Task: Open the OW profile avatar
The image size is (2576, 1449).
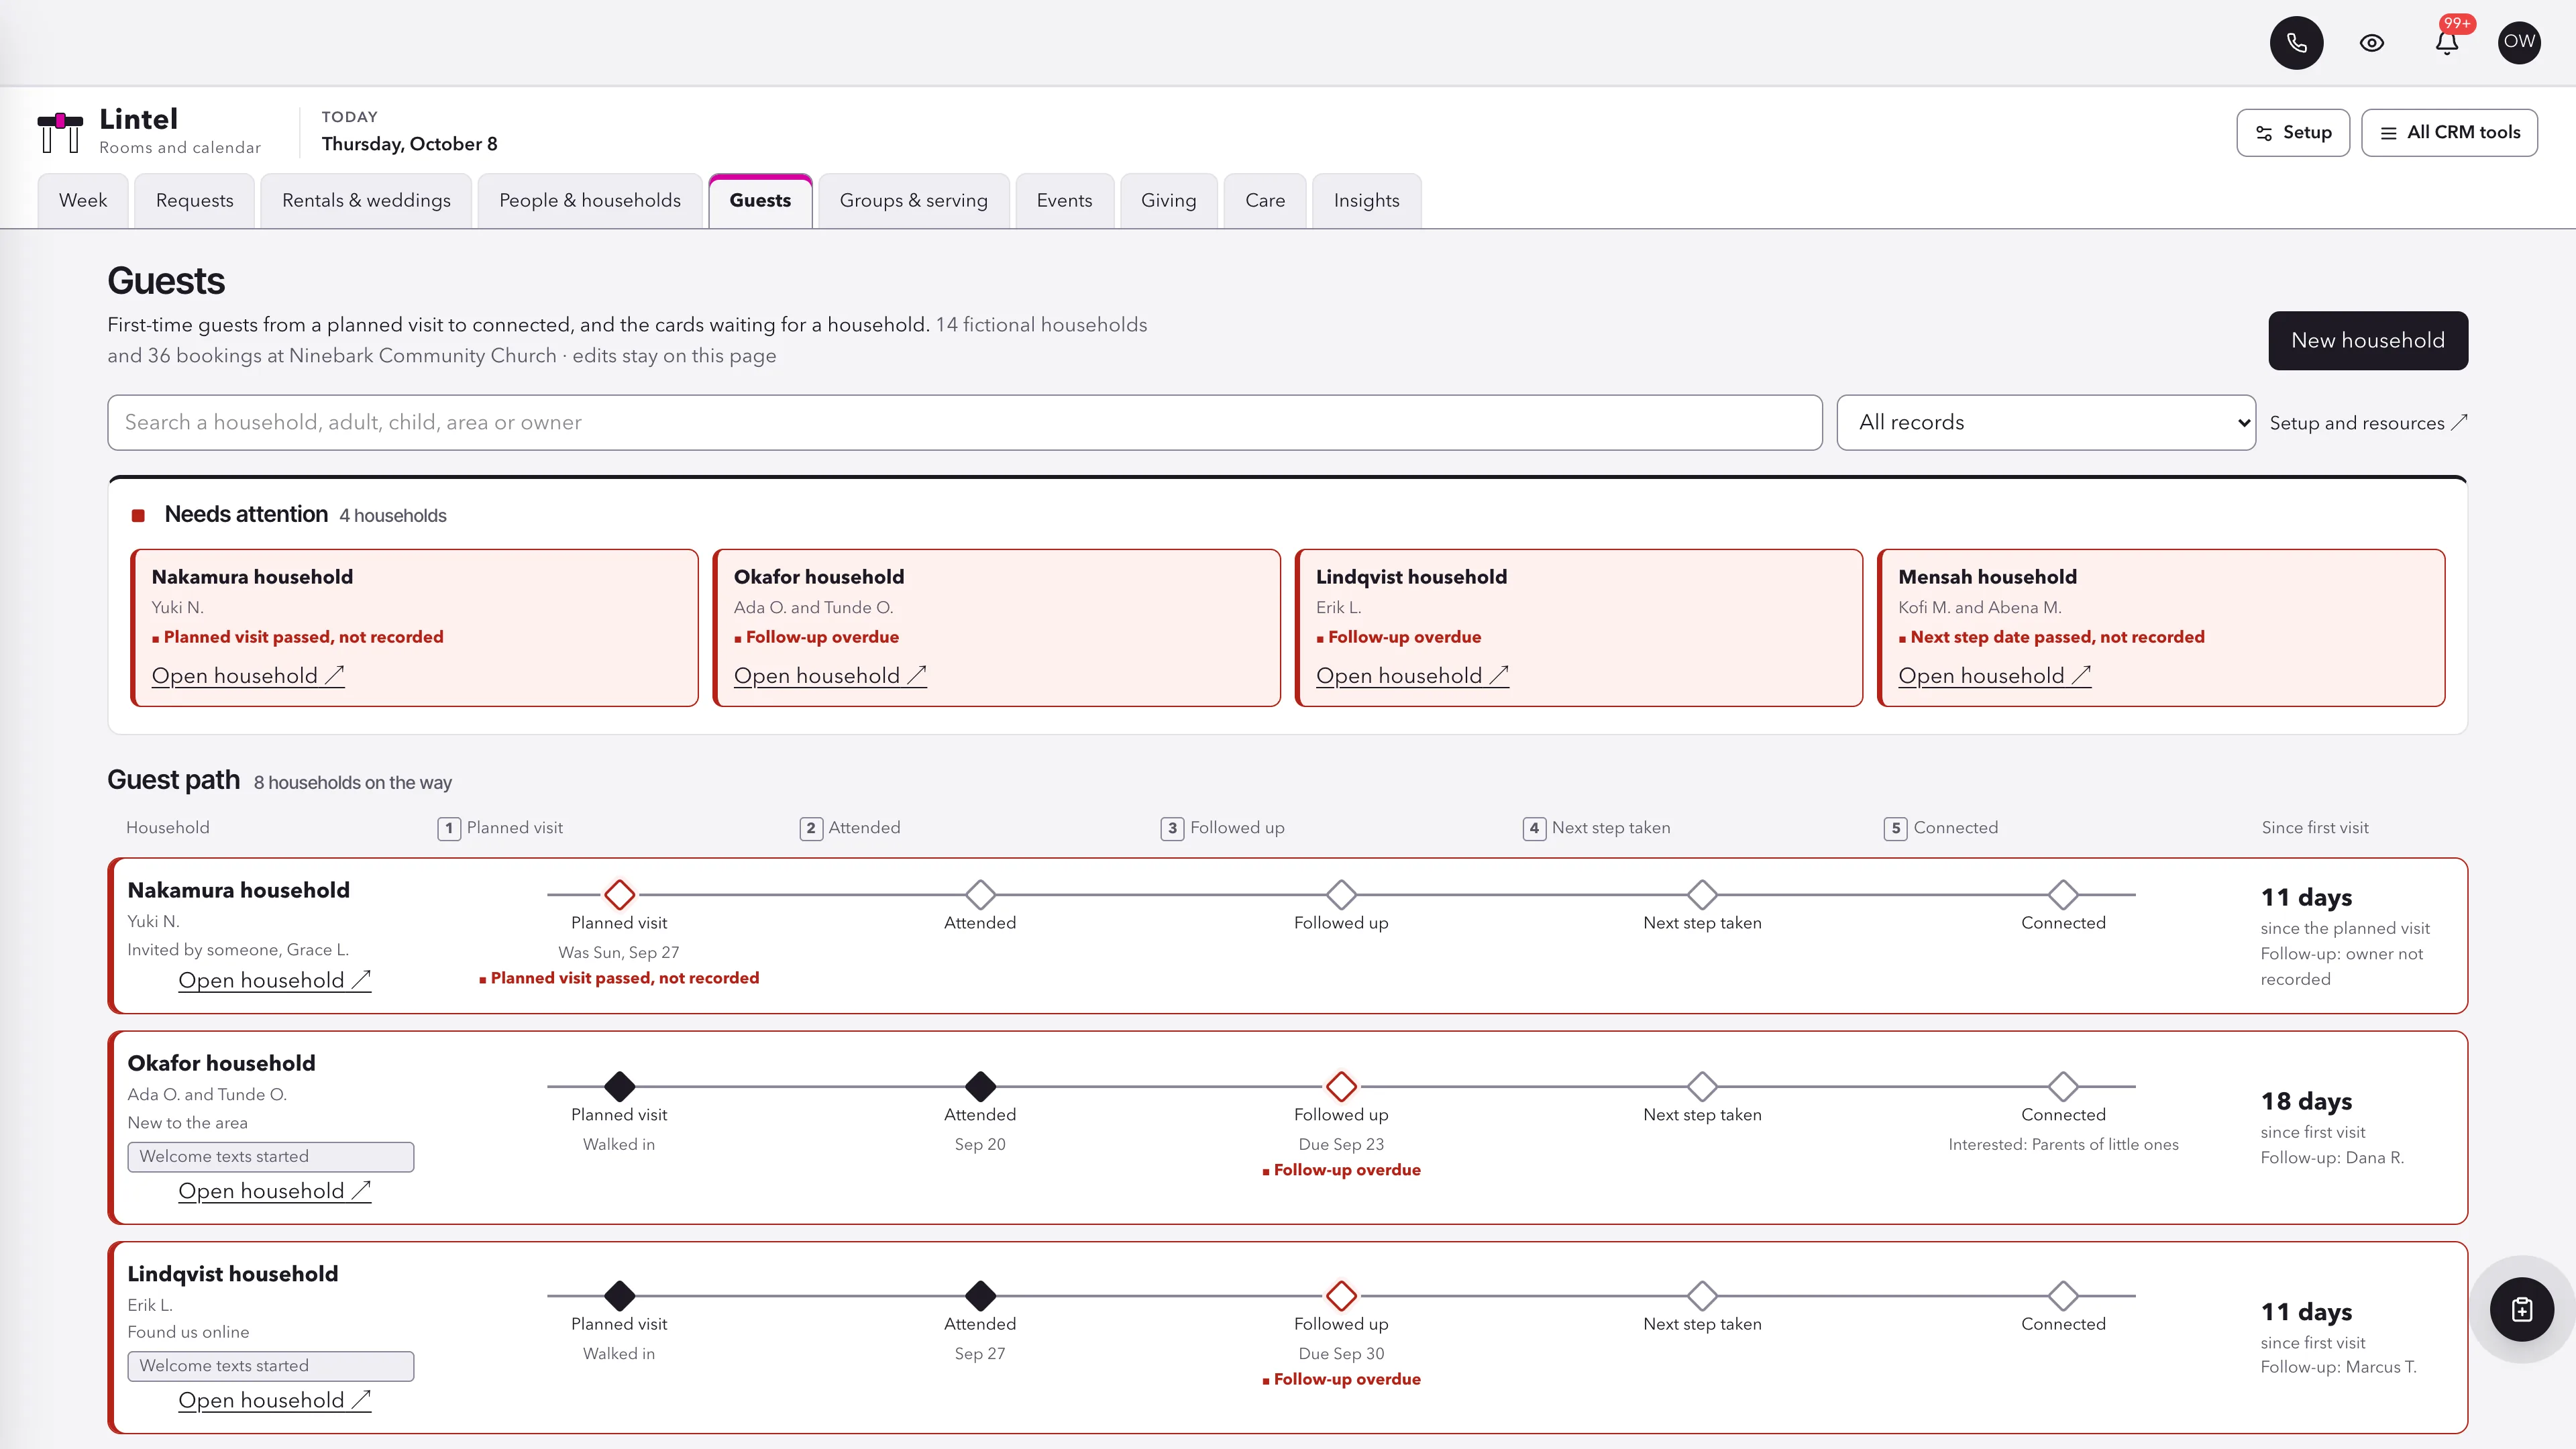Action: (x=2519, y=42)
